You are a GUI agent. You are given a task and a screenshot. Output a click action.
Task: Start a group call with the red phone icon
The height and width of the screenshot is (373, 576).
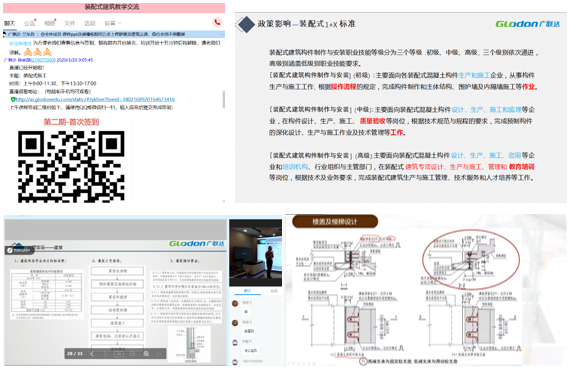pos(217,22)
